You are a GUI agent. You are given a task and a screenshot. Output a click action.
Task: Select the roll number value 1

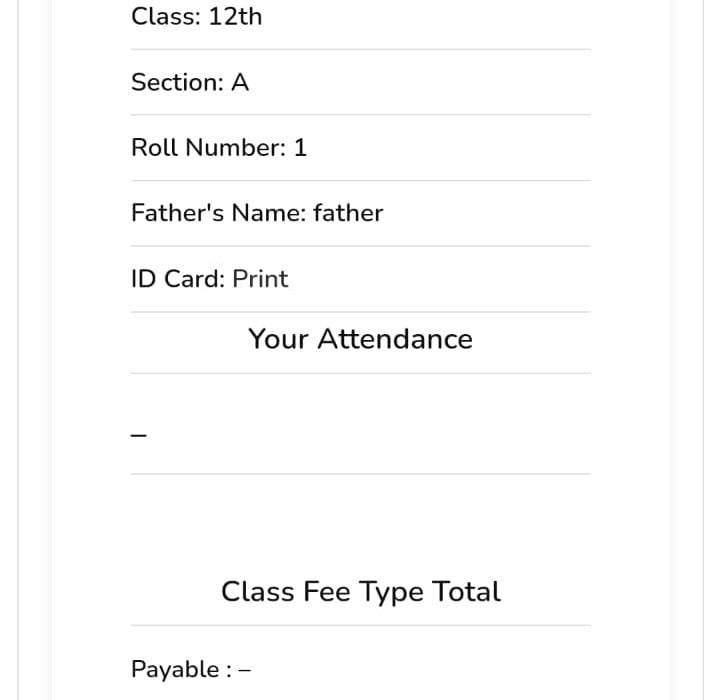300,148
